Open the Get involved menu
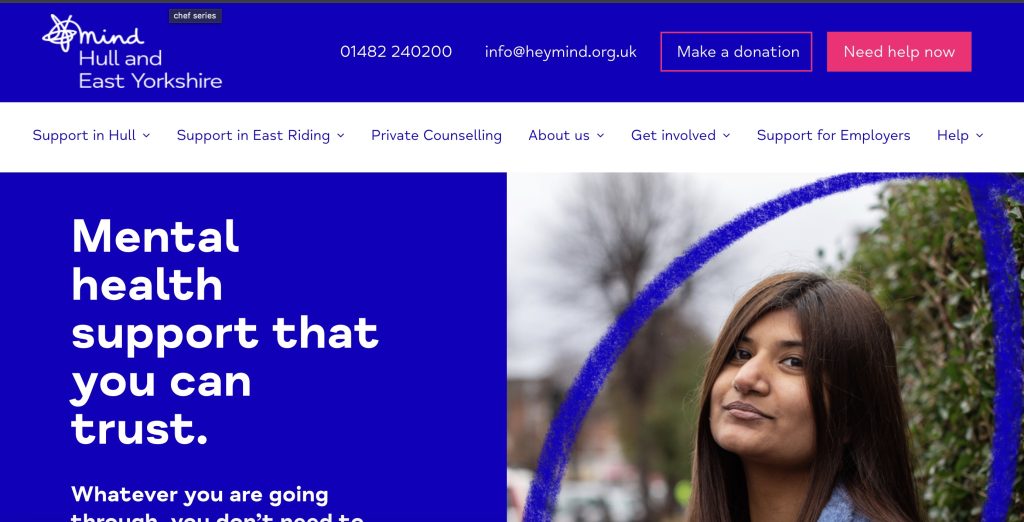Screen dimensions: 1024x522 pyautogui.click(x=673, y=135)
